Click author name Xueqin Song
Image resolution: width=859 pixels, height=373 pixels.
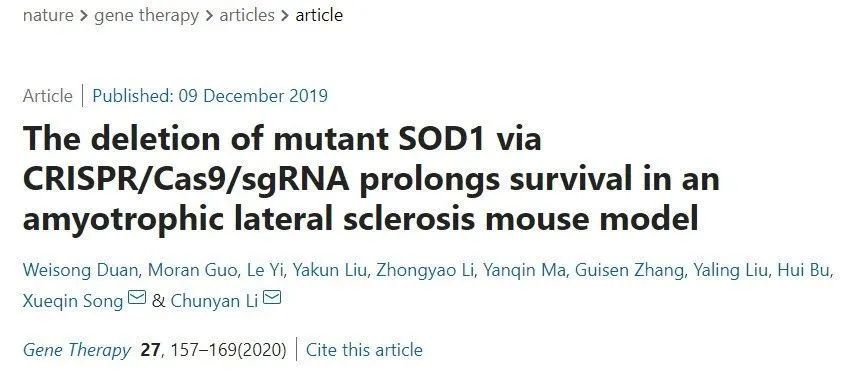(x=73, y=301)
